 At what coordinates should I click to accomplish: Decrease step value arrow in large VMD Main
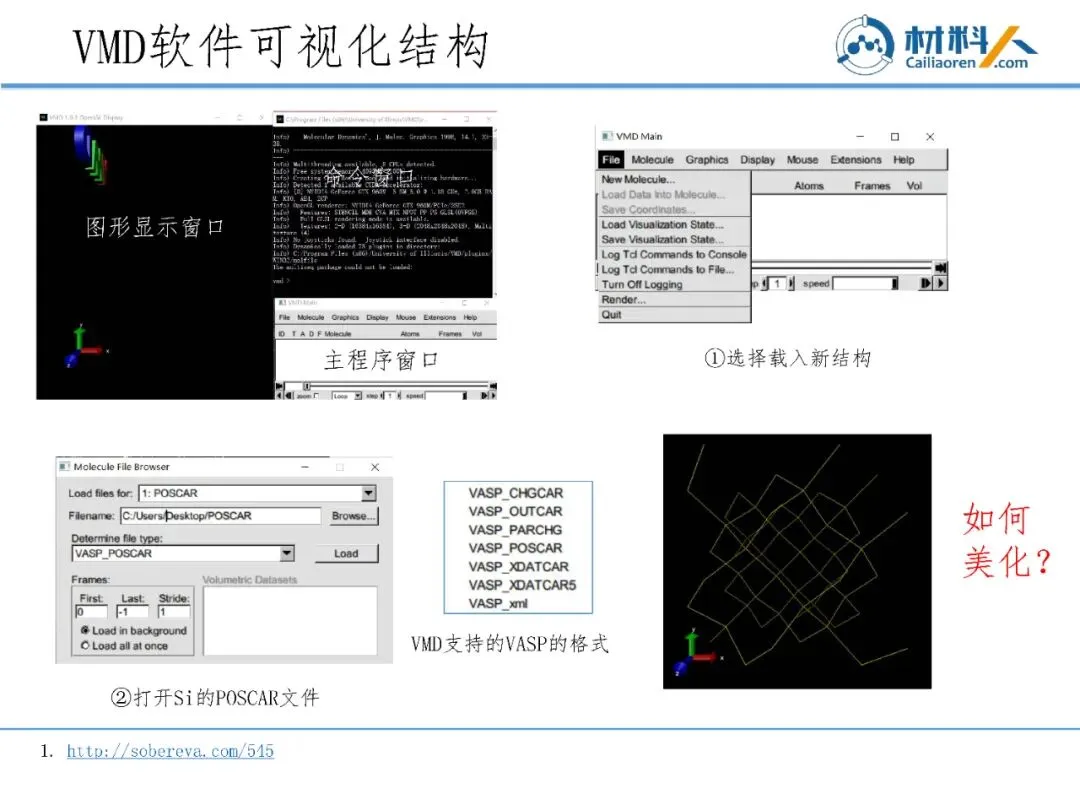[765, 283]
